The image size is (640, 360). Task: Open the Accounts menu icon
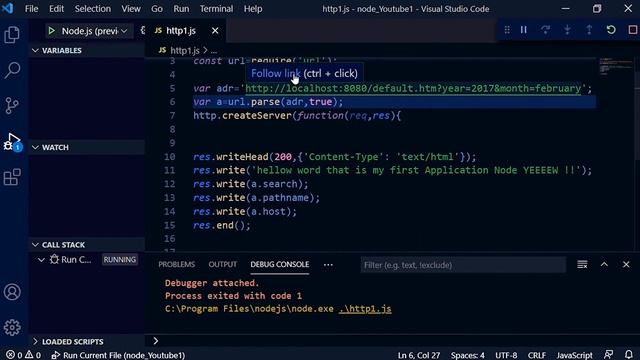[12, 292]
